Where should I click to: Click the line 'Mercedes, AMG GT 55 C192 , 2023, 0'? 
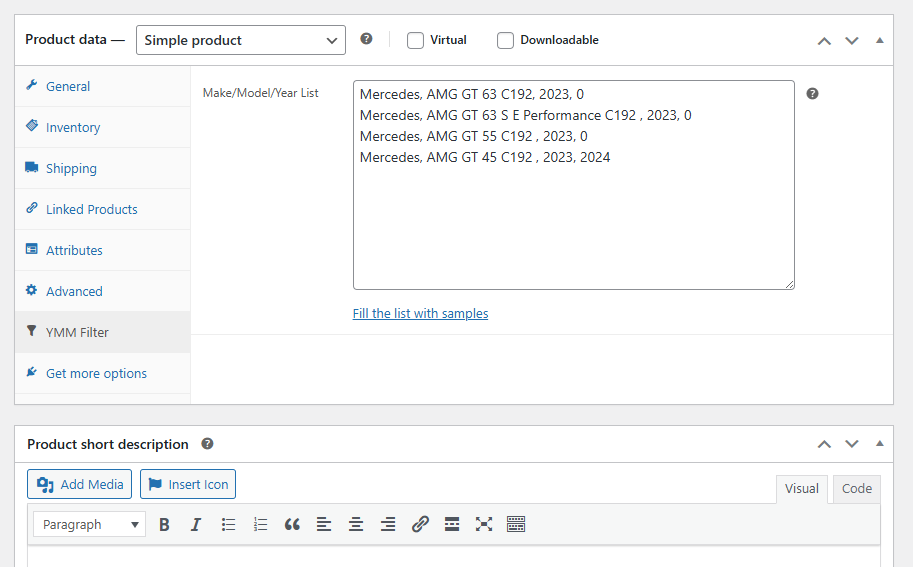473,136
